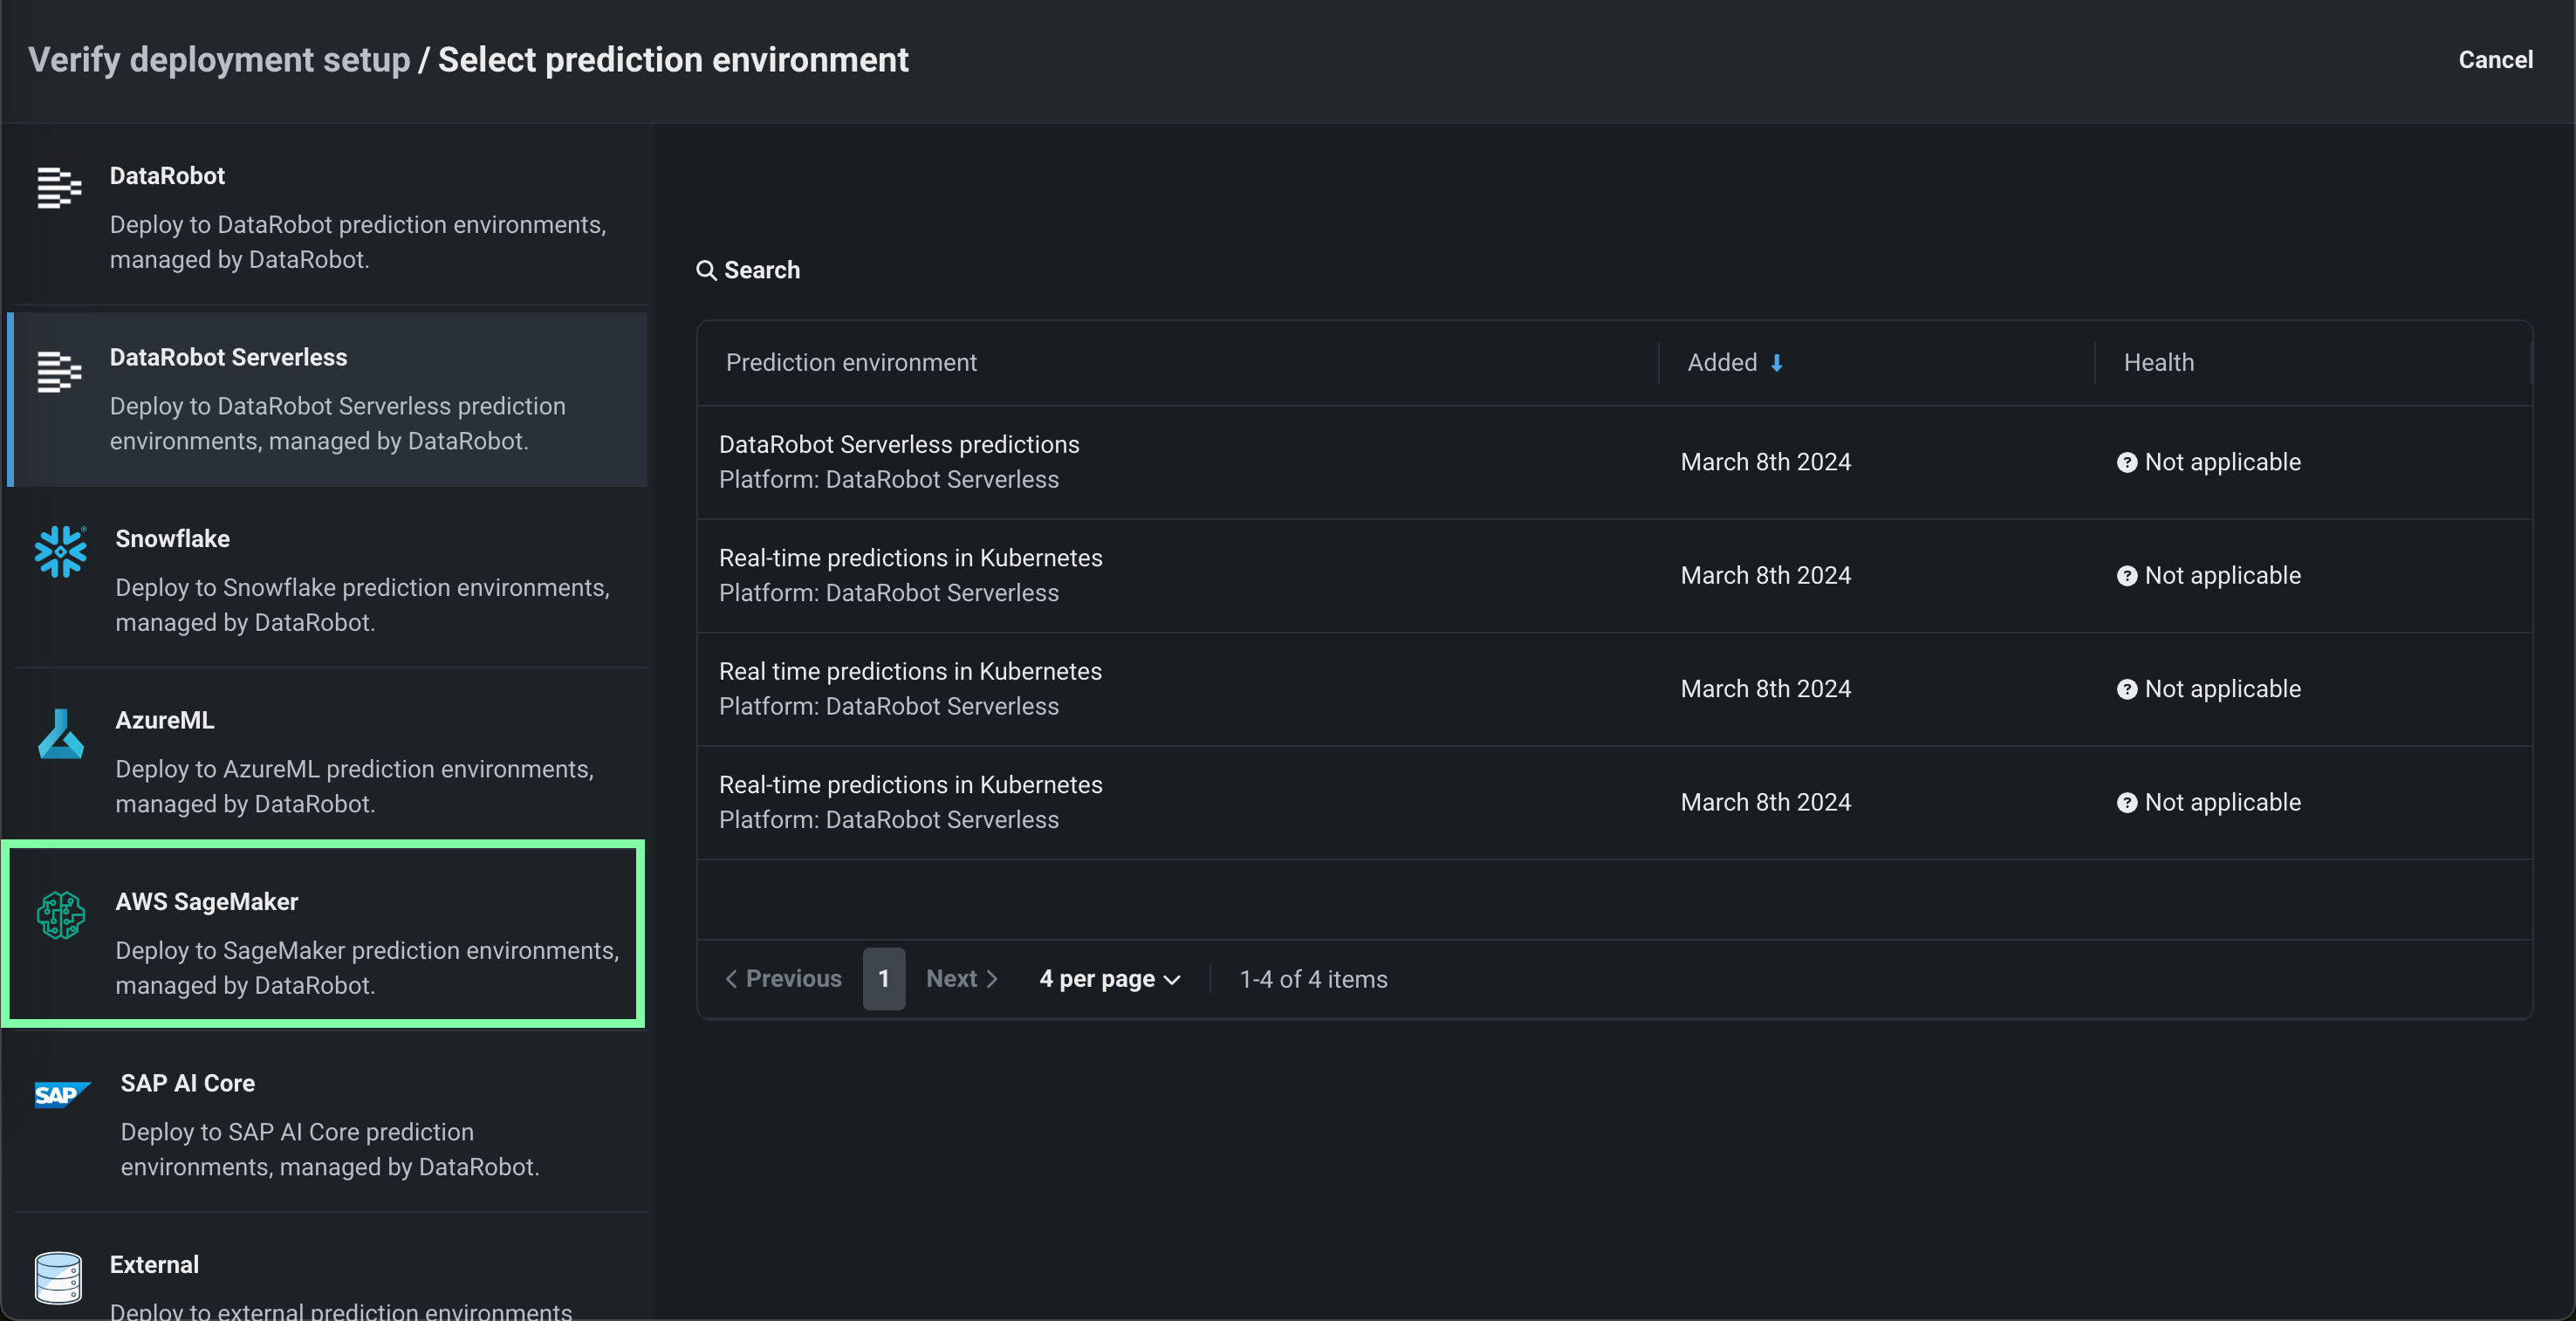Image resolution: width=2576 pixels, height=1321 pixels.
Task: Click the DataRobot Serverless logo icon
Action: click(x=59, y=371)
